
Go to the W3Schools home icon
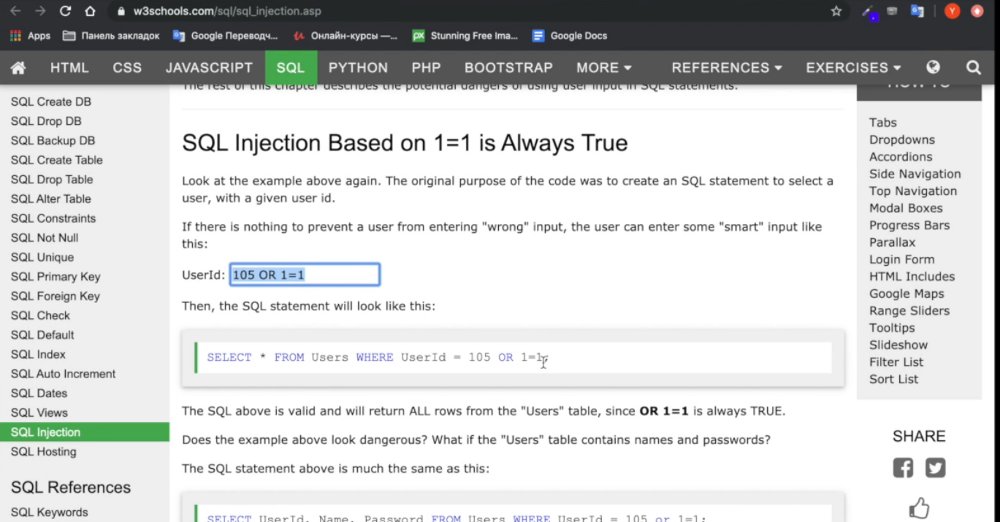18,68
